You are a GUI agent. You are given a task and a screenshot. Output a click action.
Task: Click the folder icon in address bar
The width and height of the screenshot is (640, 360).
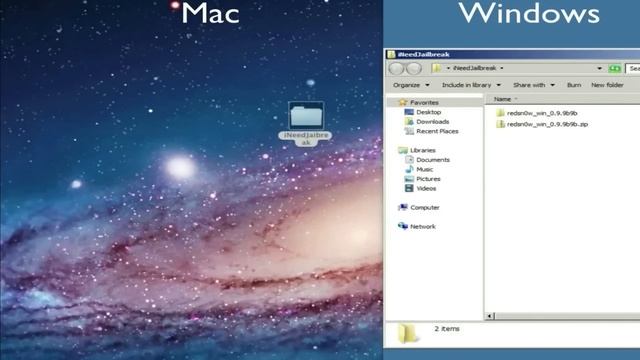point(437,68)
